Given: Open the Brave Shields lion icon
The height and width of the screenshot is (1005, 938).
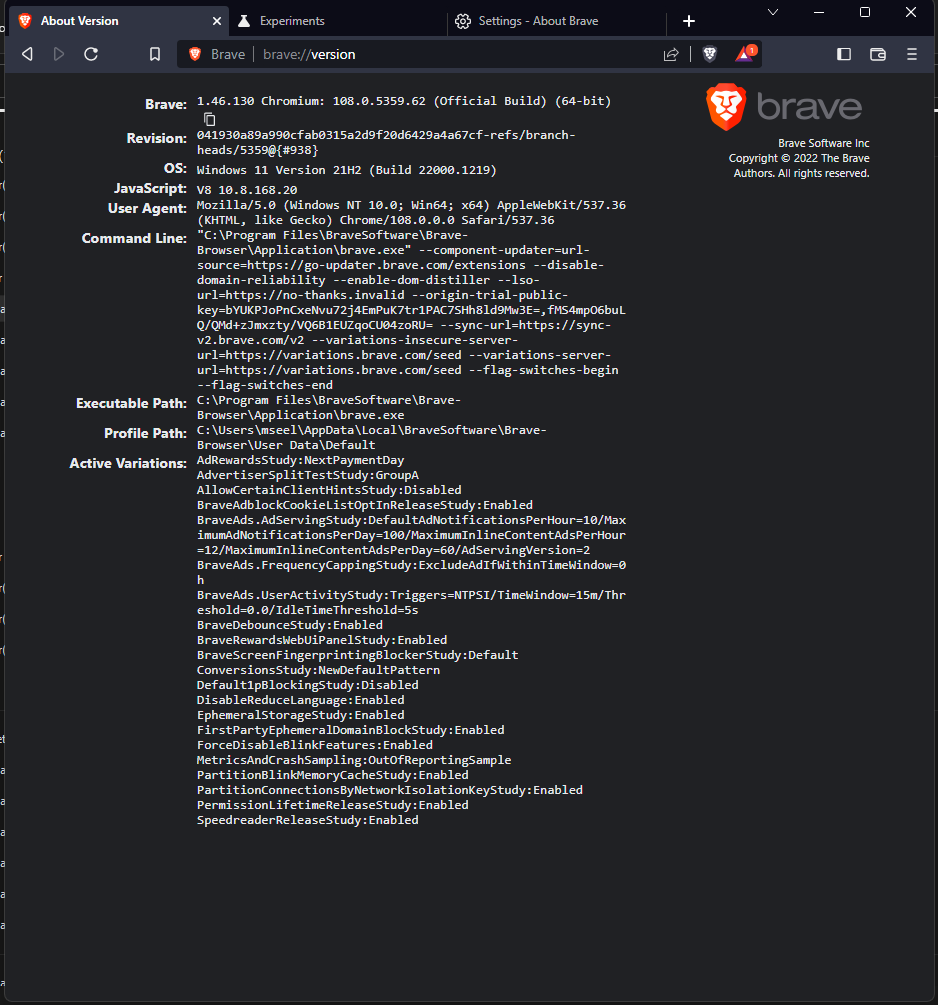Looking at the screenshot, I should (x=710, y=54).
